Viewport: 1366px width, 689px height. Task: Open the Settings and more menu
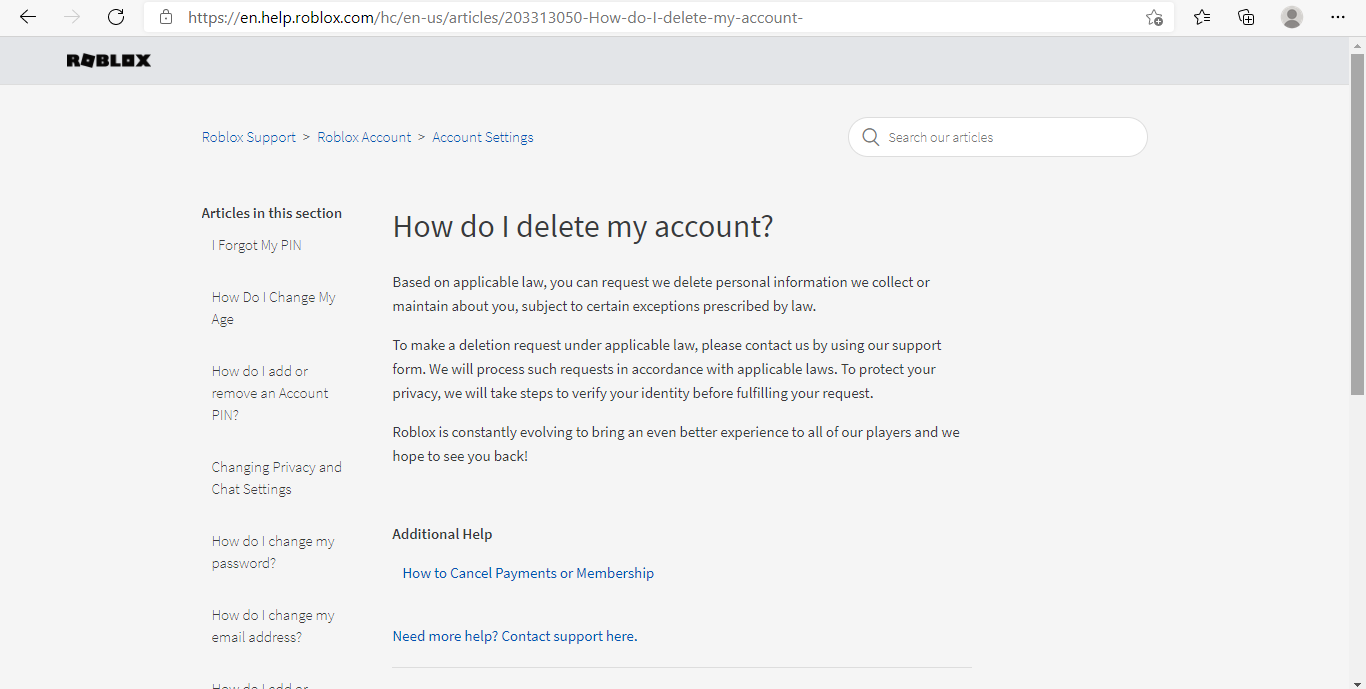click(x=1338, y=17)
